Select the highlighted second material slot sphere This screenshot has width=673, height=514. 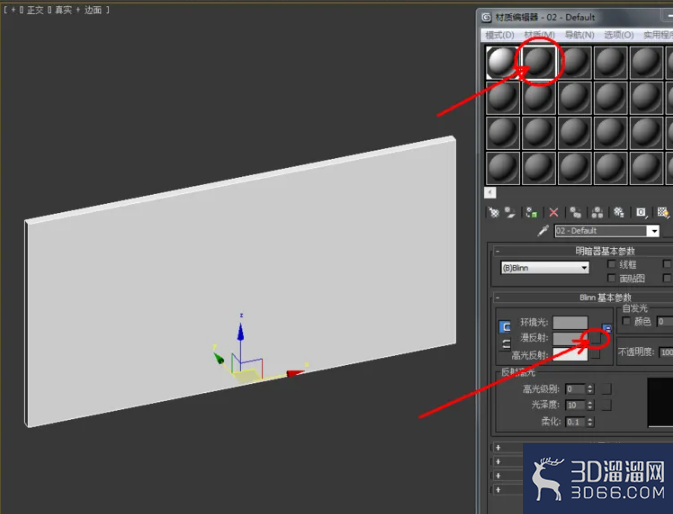539,62
